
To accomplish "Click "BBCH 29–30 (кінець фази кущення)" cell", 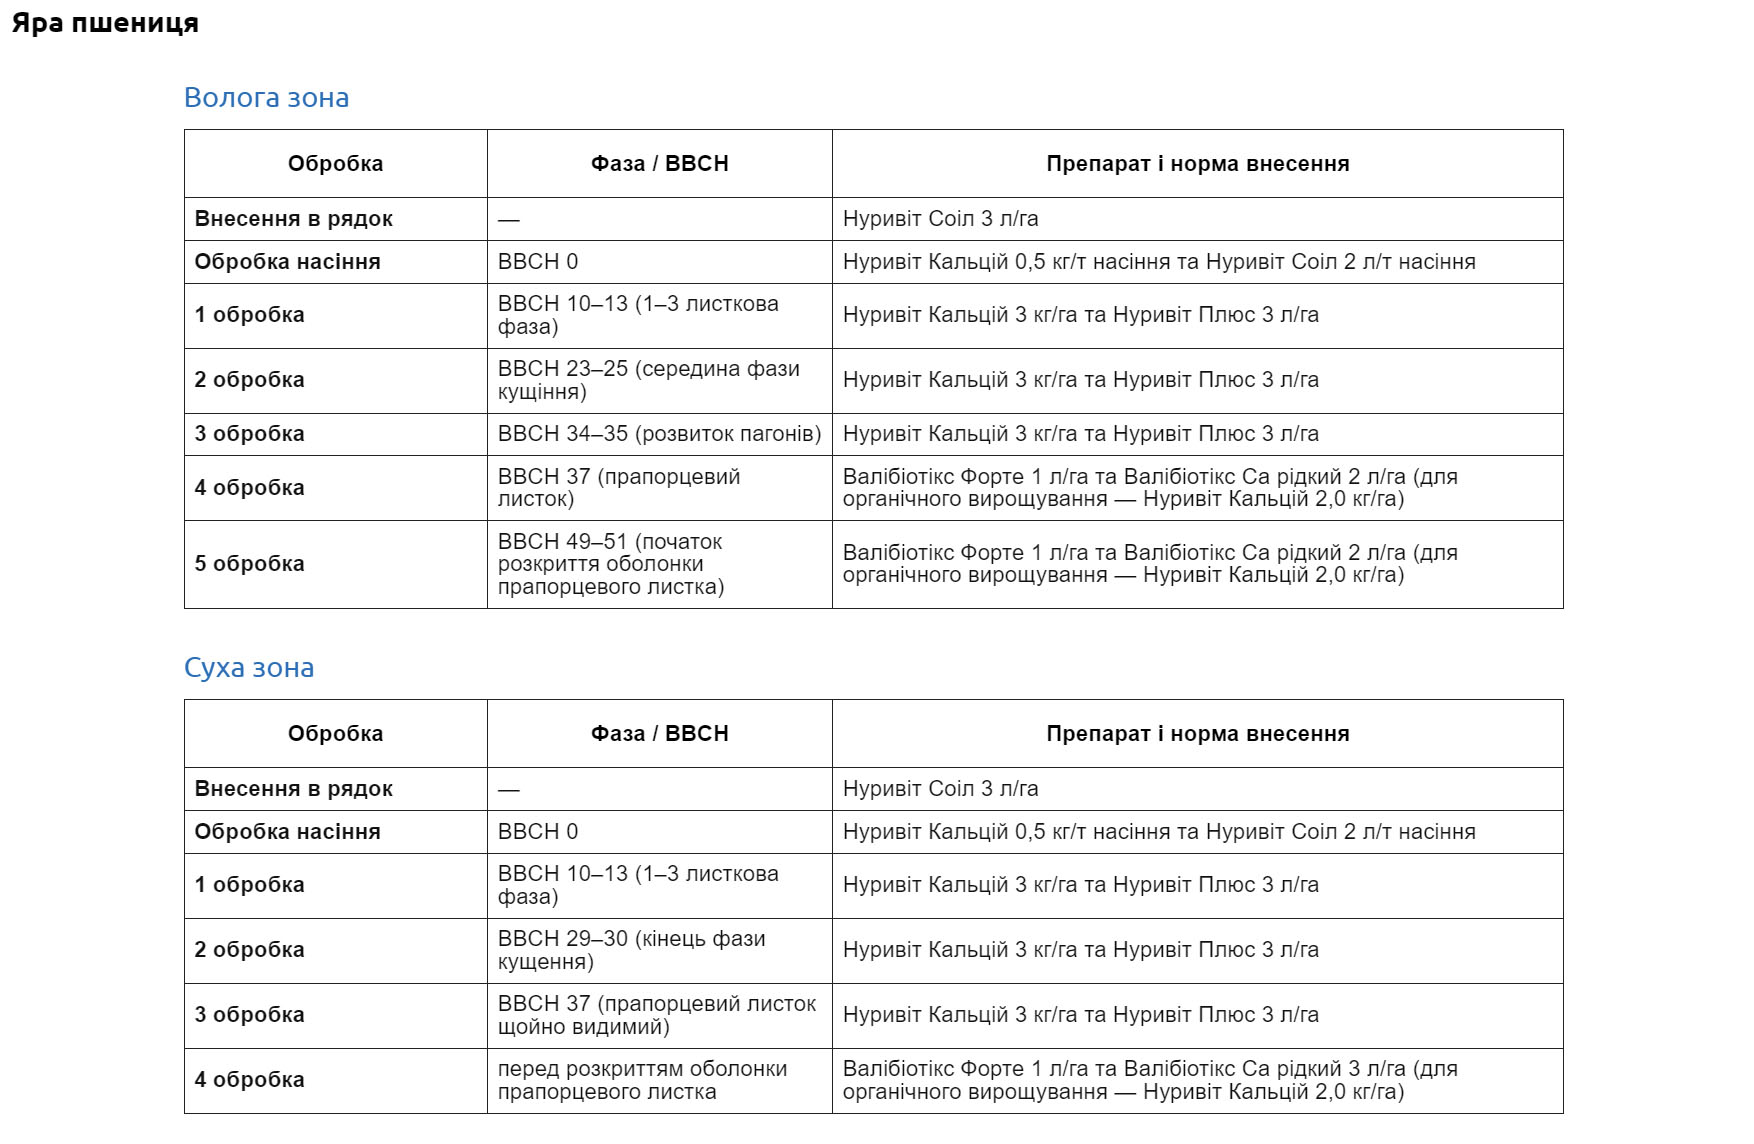I will tap(660, 951).
